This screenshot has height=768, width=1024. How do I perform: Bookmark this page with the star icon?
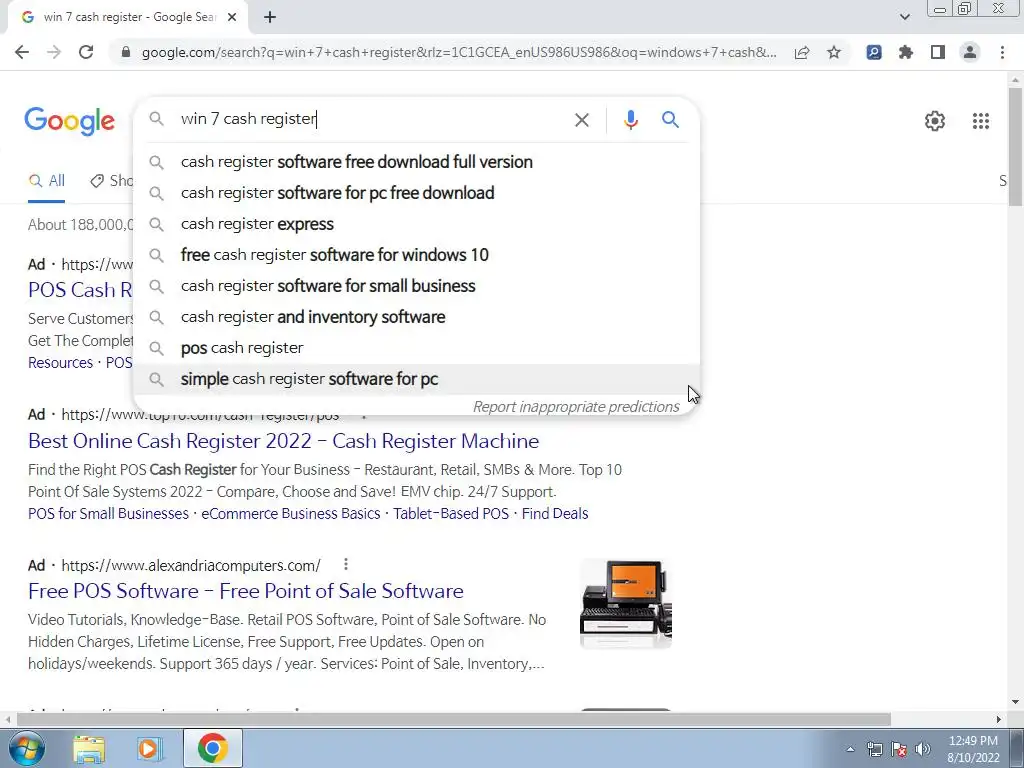[x=834, y=52]
